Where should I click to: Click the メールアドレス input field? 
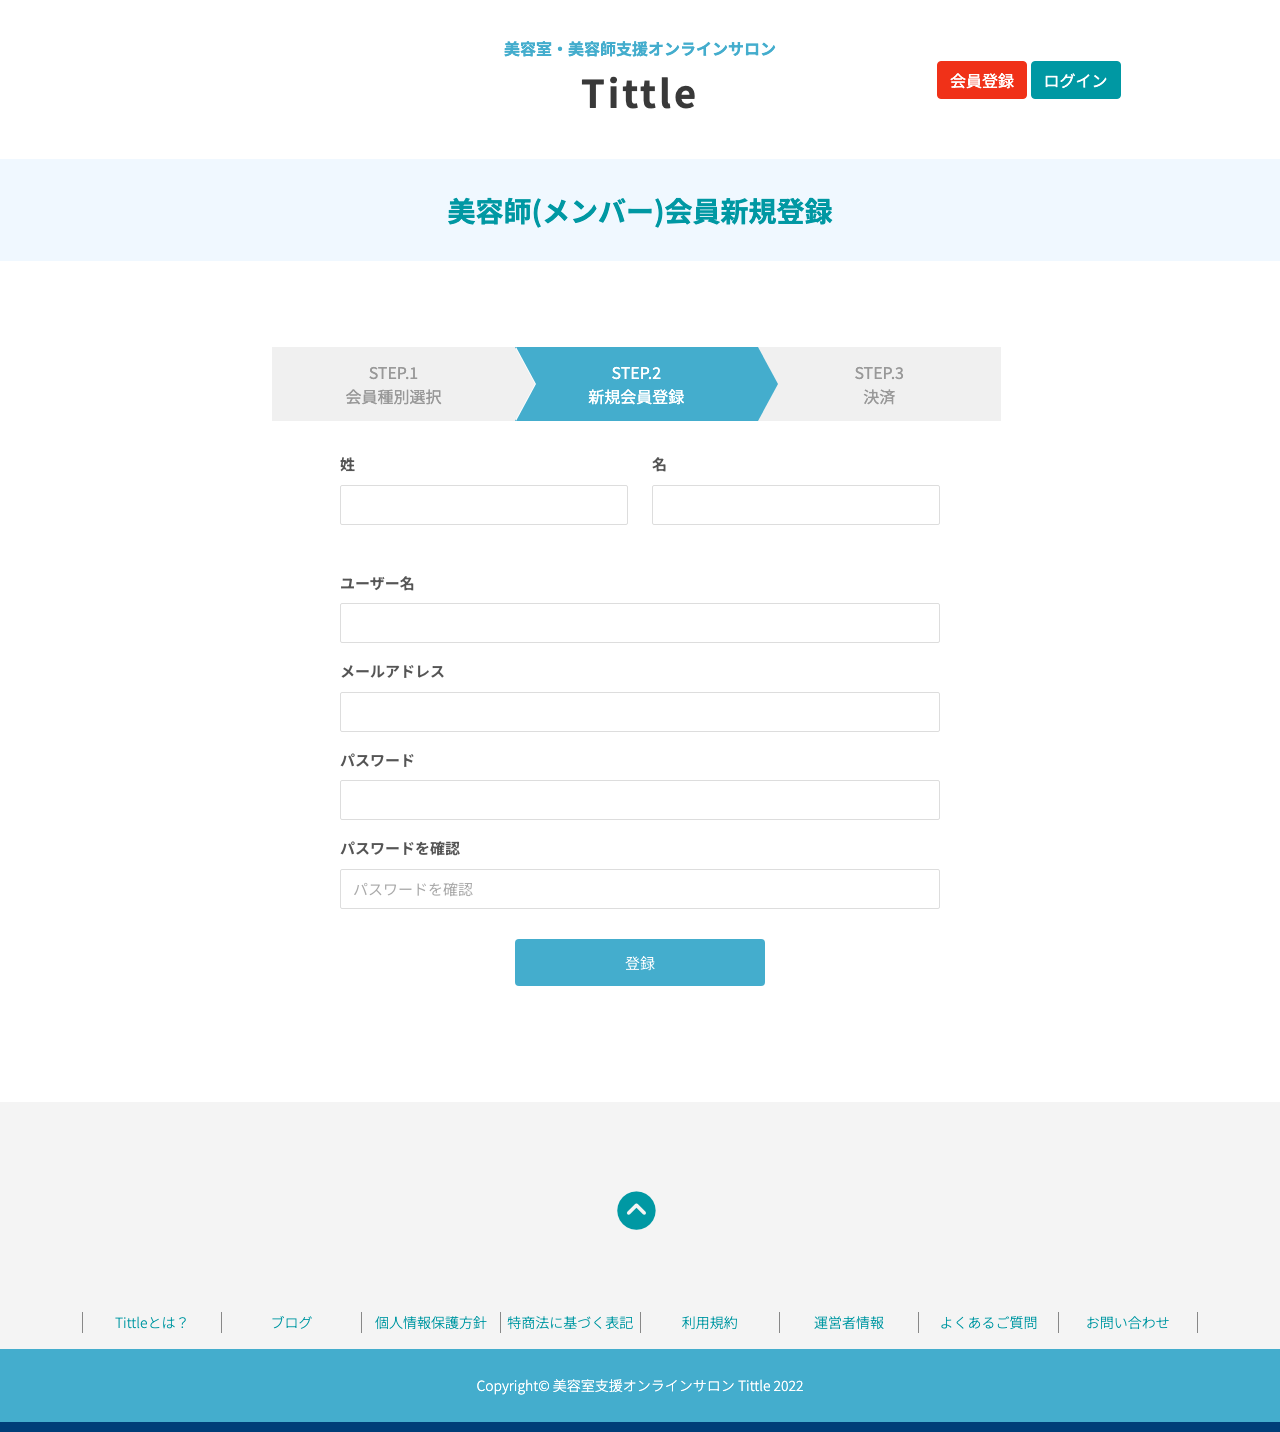point(639,711)
